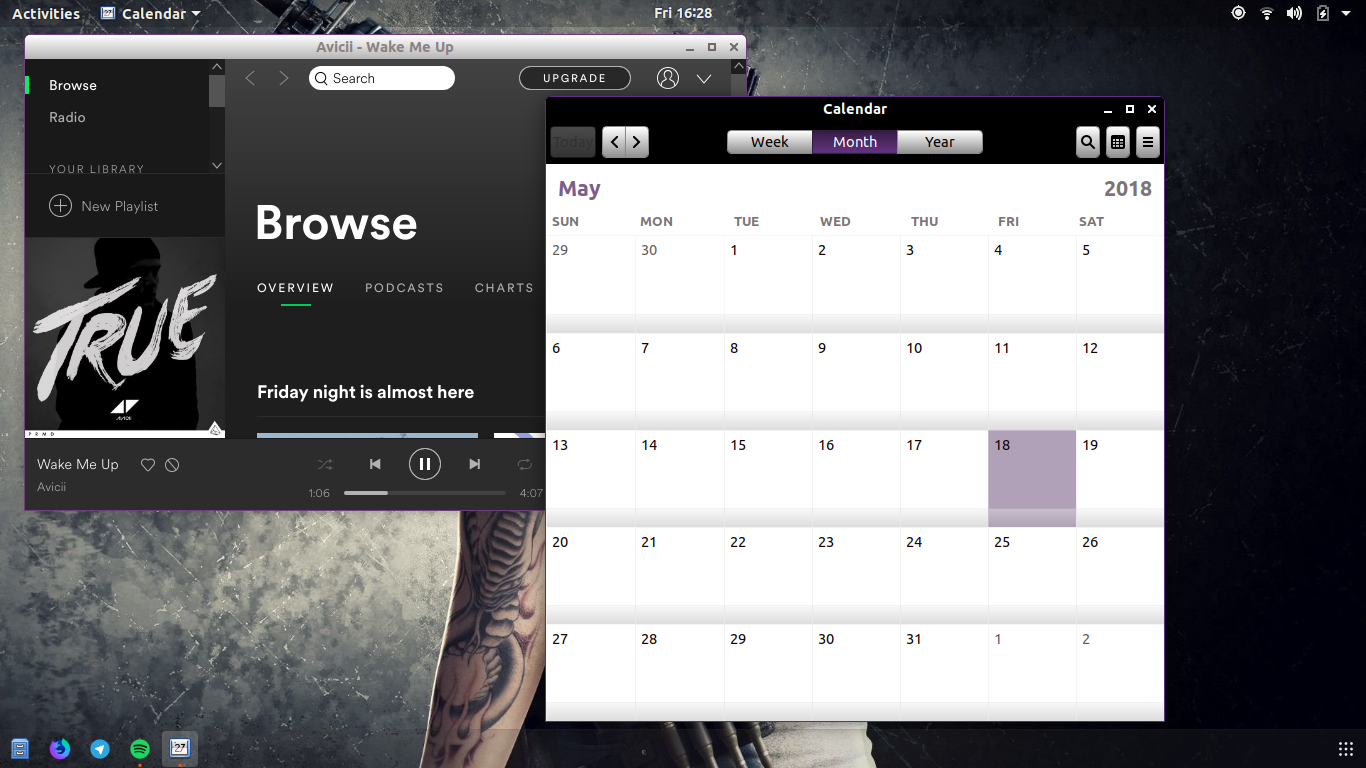Select the greyed June 2 cell
1366x768 pixels.
point(1120,672)
